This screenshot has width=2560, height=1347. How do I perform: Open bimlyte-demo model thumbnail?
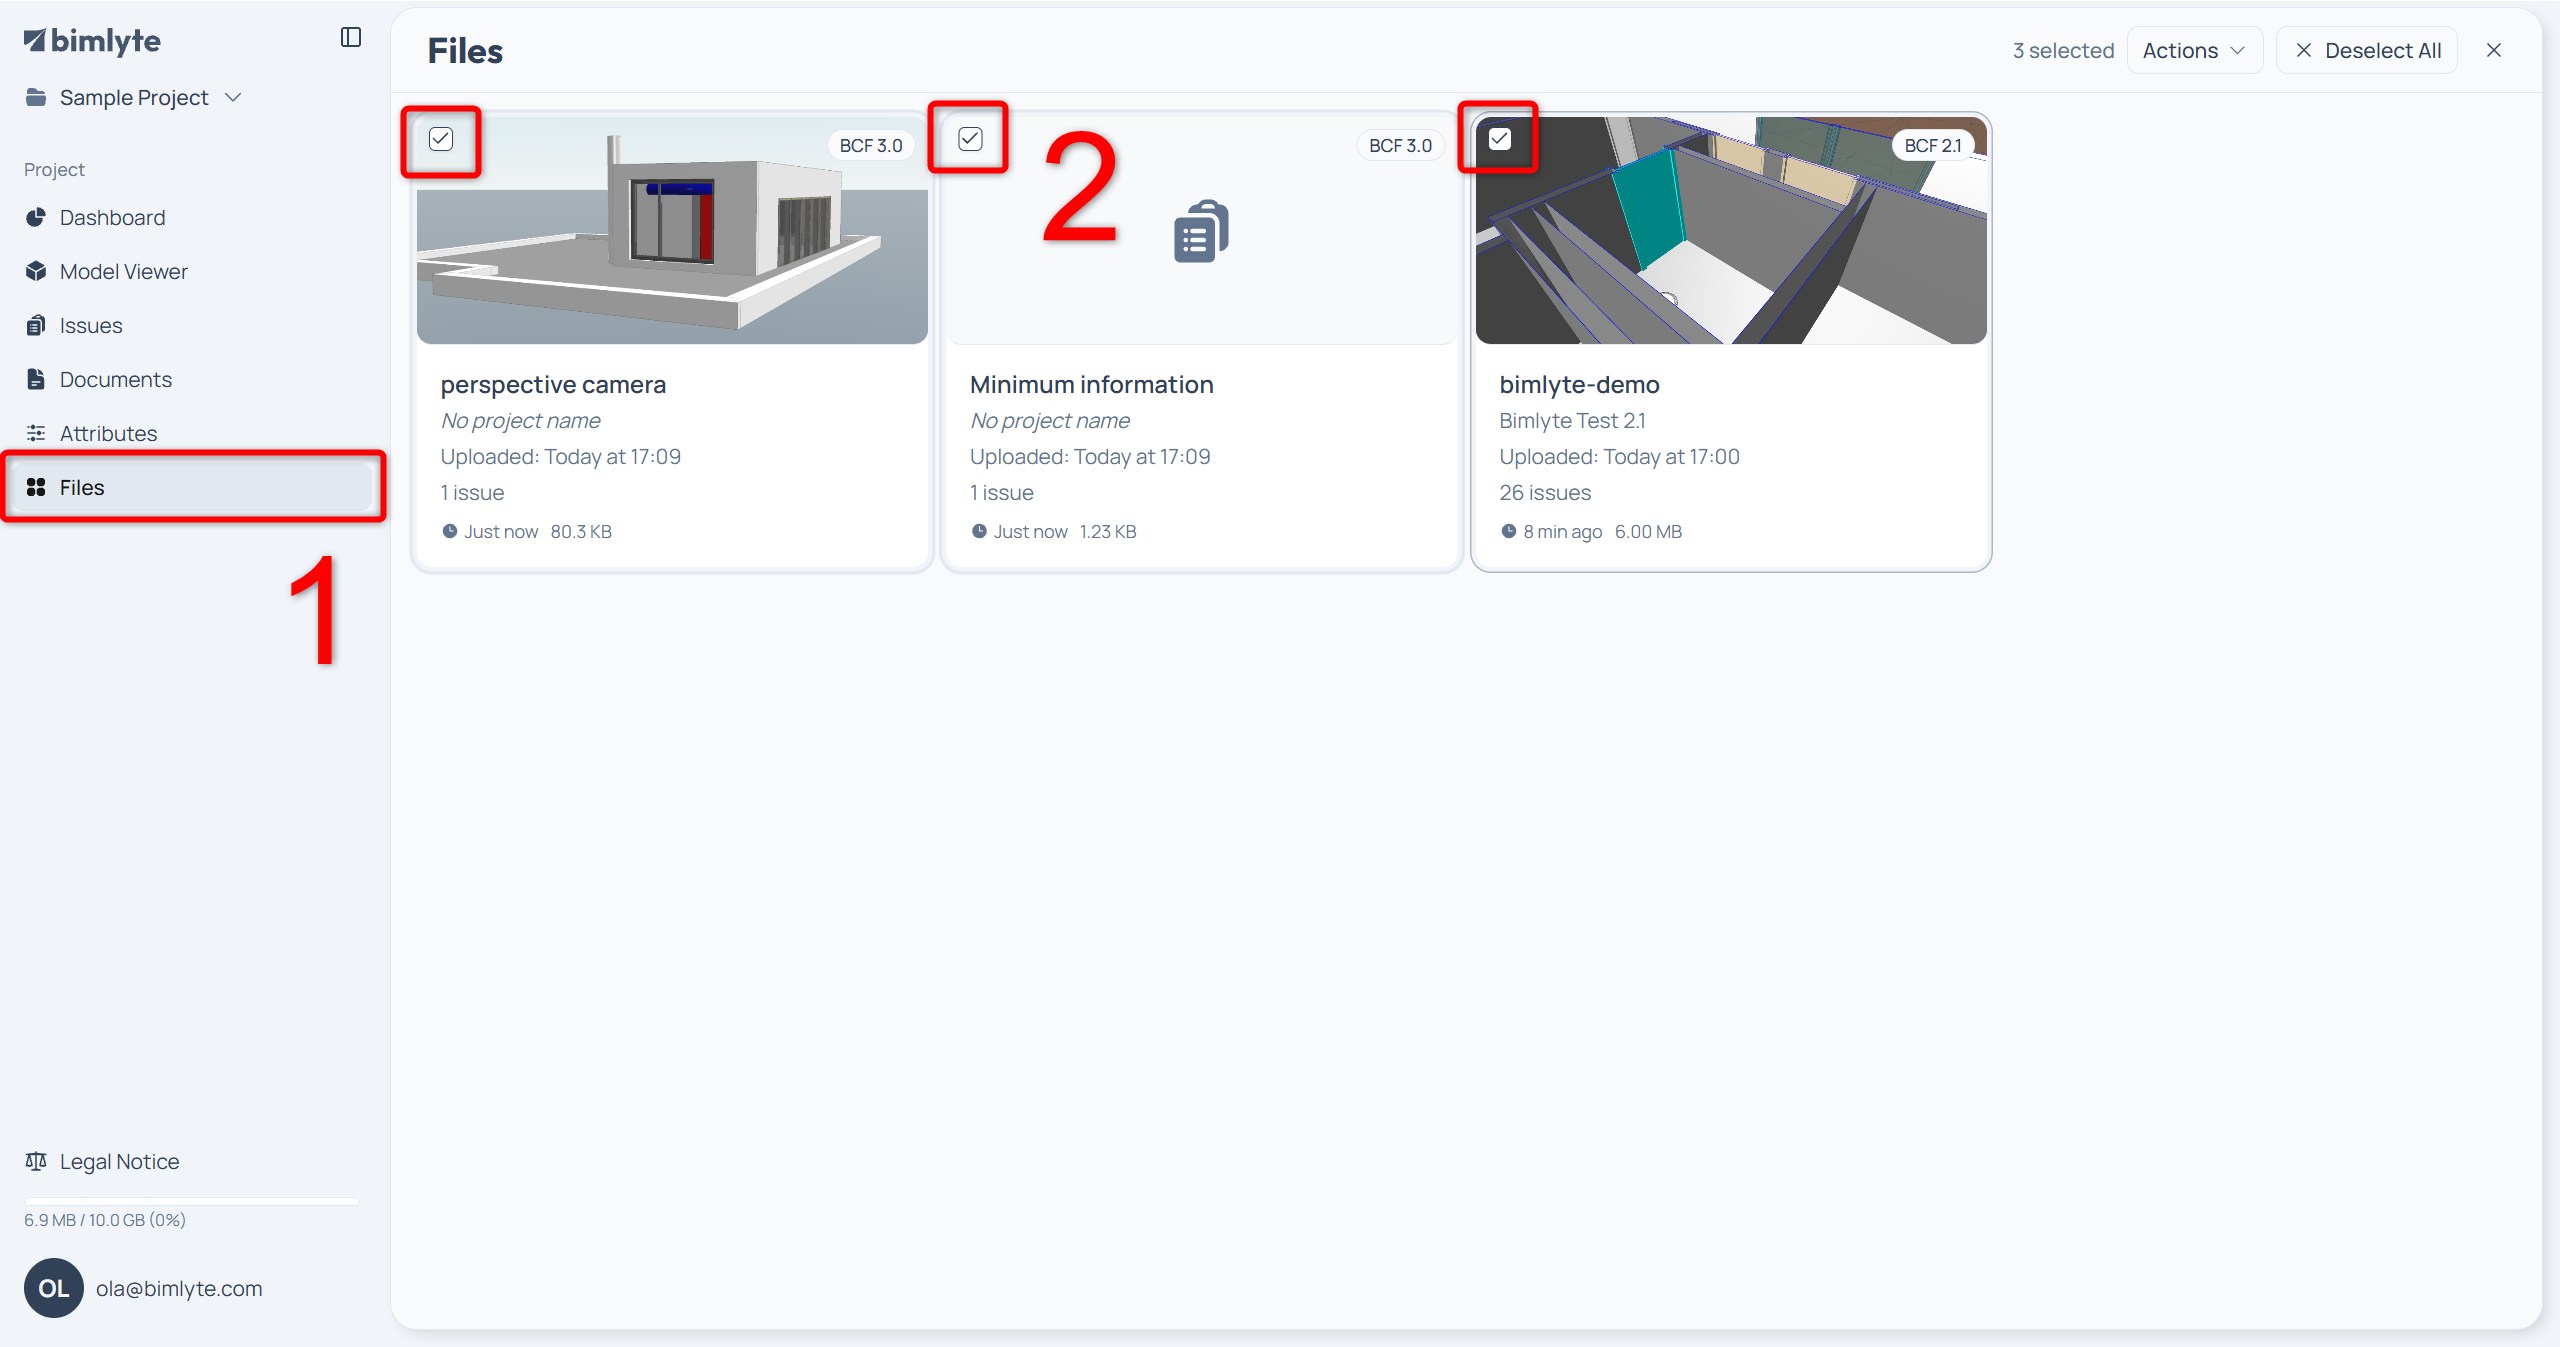[x=1731, y=230]
